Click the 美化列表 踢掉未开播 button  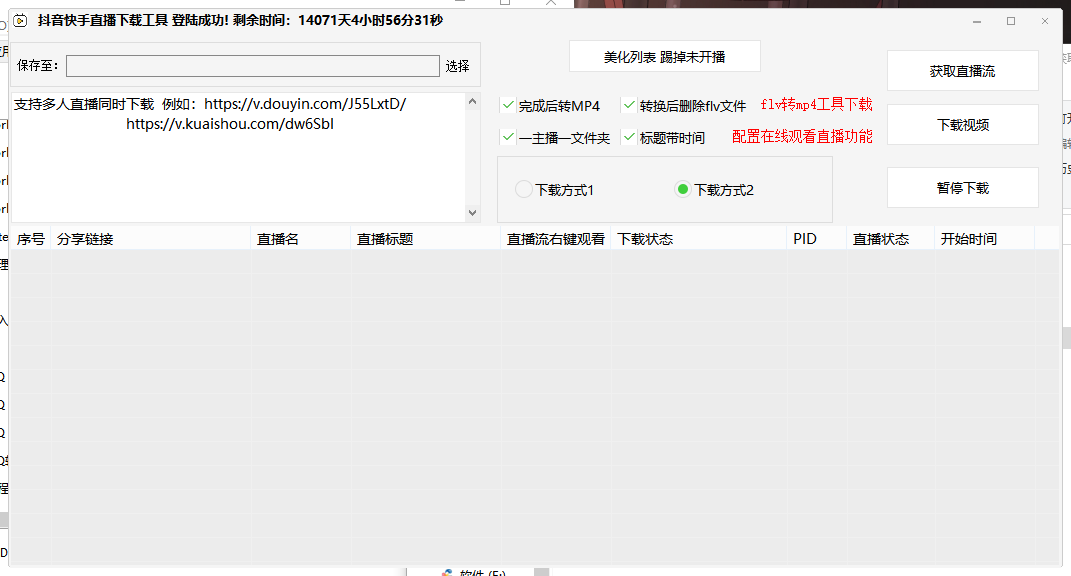[x=665, y=56]
